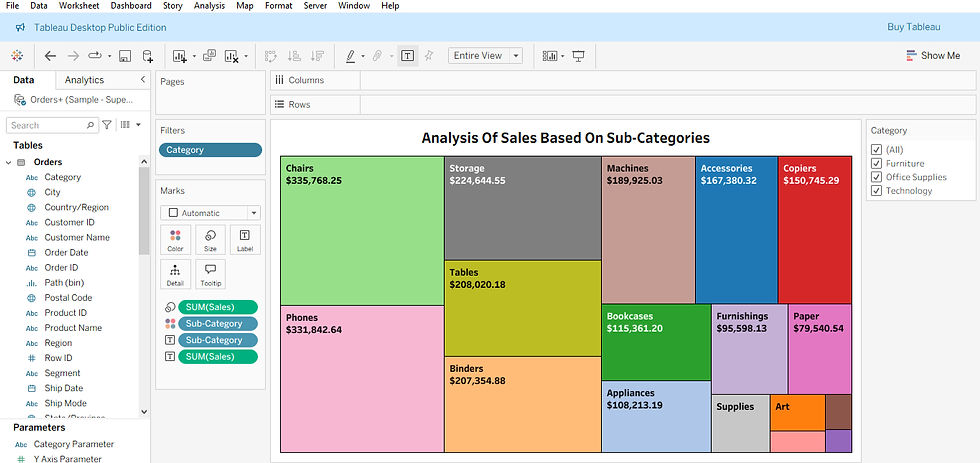Viewport: 980px width, 463px height.
Task: Click the Columns shelf
Action: [x=623, y=80]
